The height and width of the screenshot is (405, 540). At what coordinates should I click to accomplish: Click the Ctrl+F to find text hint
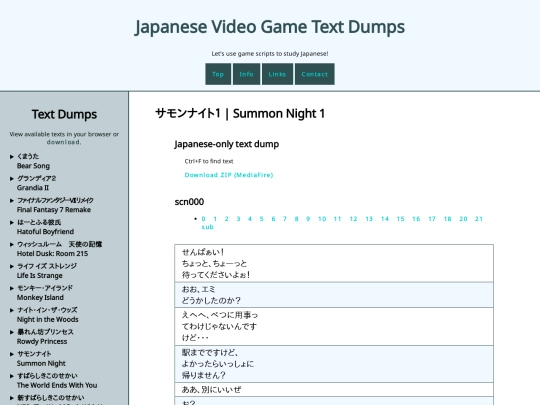209,161
